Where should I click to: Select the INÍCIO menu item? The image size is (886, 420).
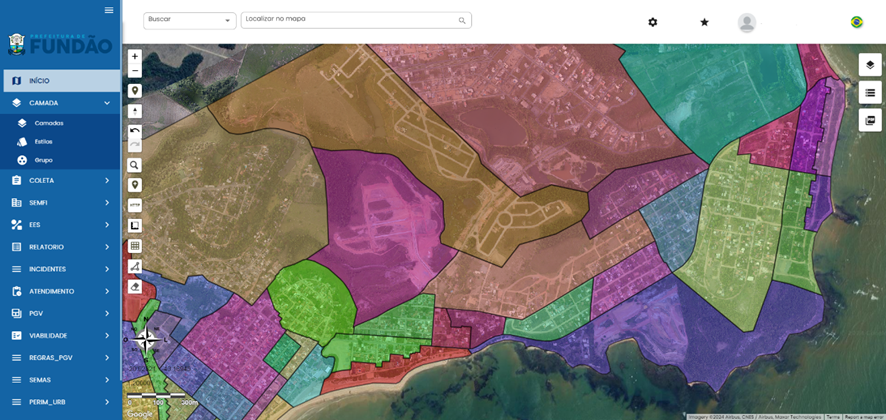click(x=60, y=81)
